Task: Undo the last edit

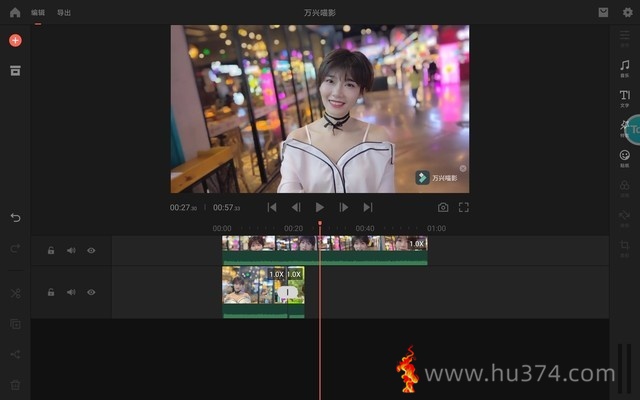Action: tap(16, 218)
